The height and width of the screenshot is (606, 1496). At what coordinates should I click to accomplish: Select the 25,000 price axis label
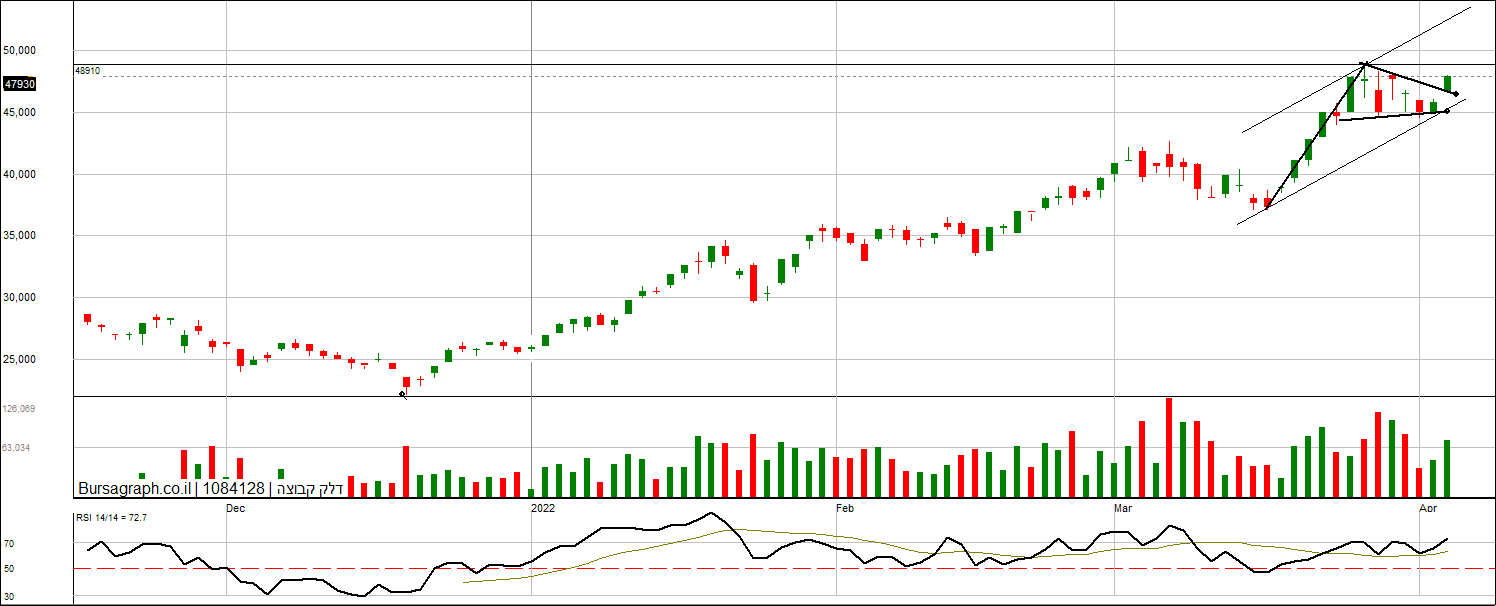tap(20, 360)
